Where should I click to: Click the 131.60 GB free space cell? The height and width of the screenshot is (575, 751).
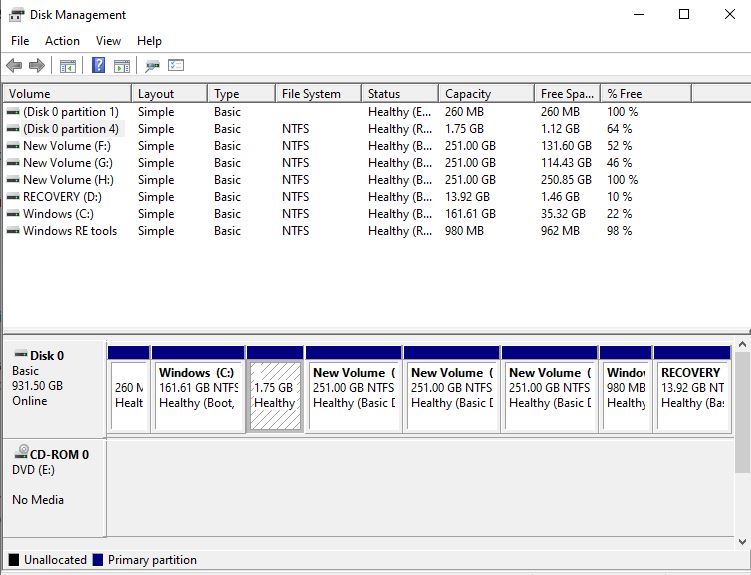click(x=566, y=146)
